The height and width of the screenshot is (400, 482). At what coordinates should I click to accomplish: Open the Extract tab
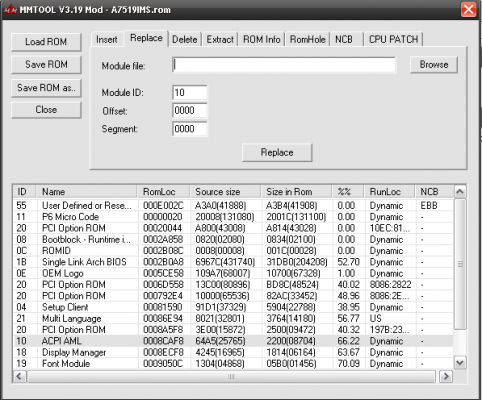click(x=220, y=39)
